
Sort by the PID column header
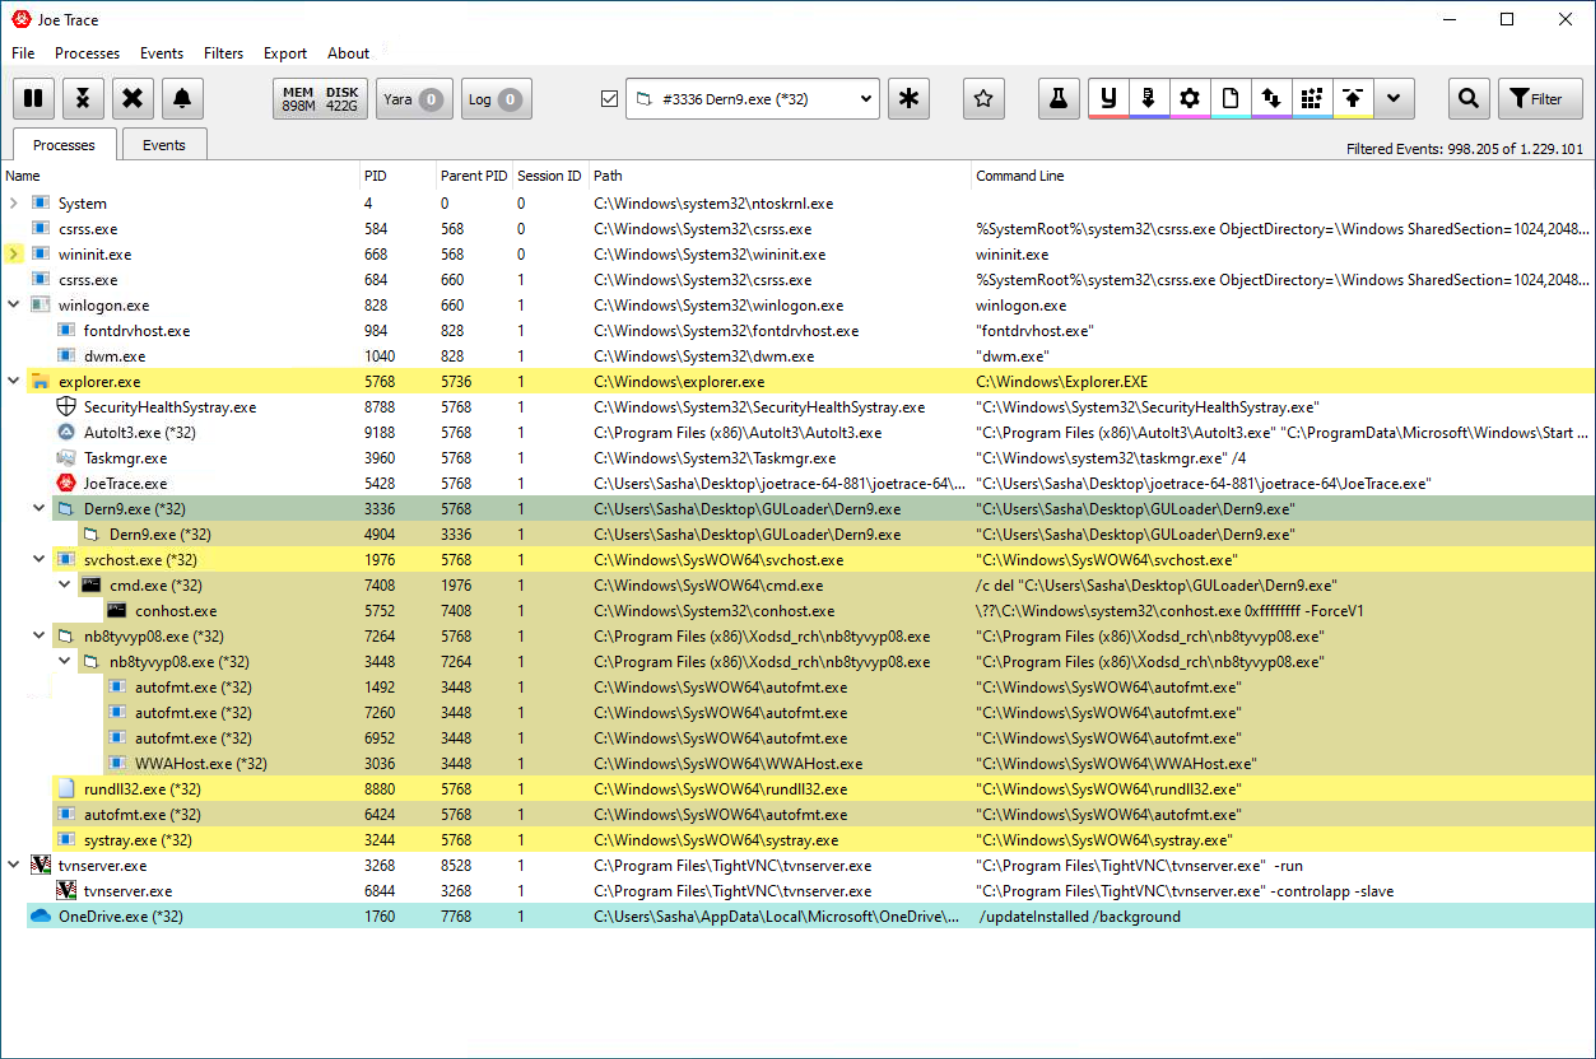[x=397, y=175]
